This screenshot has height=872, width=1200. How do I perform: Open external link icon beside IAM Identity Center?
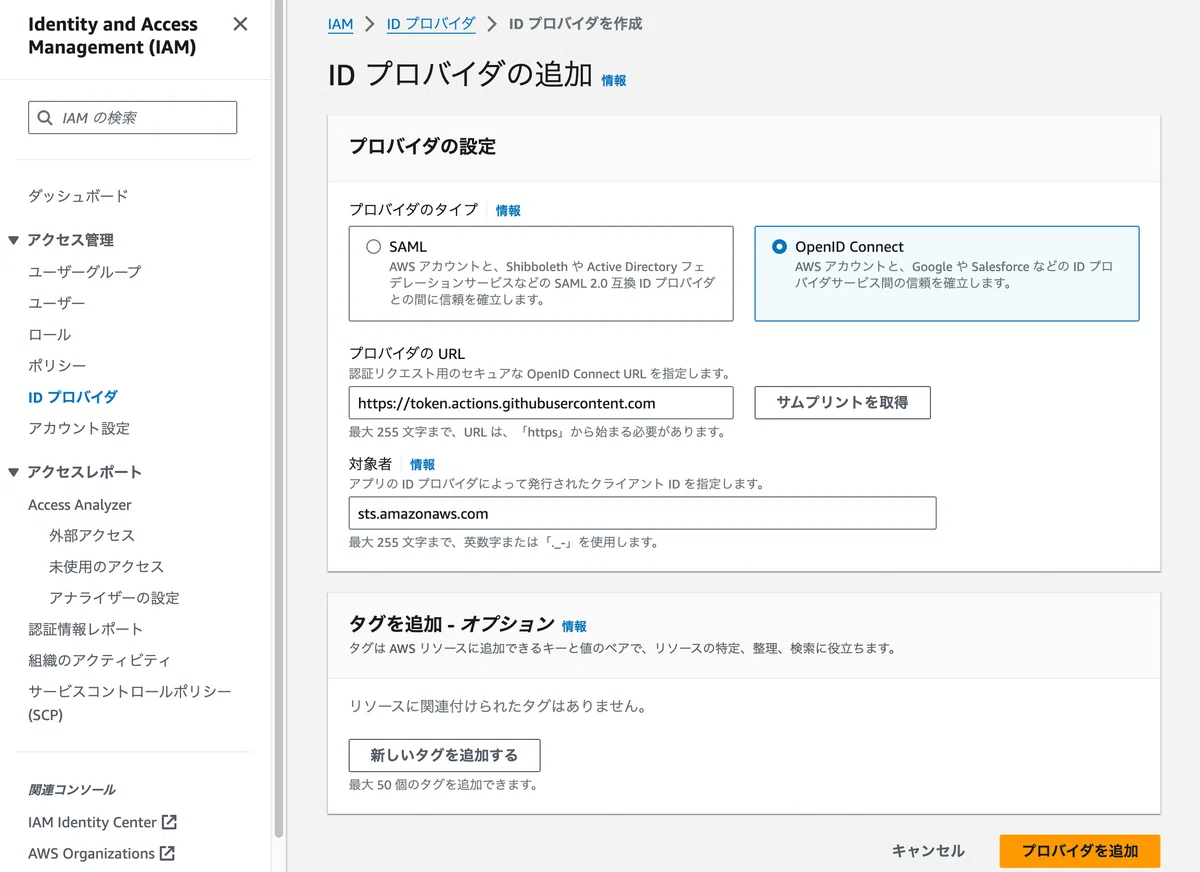pyautogui.click(x=170, y=822)
